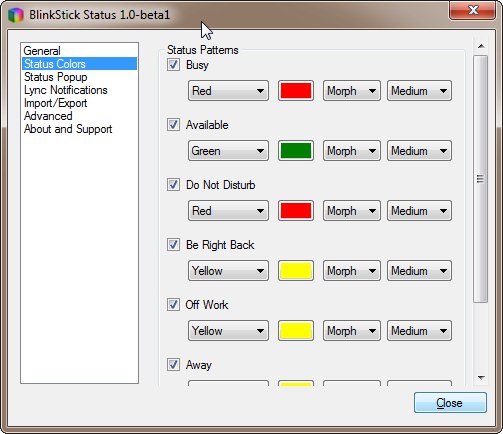This screenshot has width=503, height=434.
Task: Click the vertical scrollbar thumb
Action: point(481,179)
